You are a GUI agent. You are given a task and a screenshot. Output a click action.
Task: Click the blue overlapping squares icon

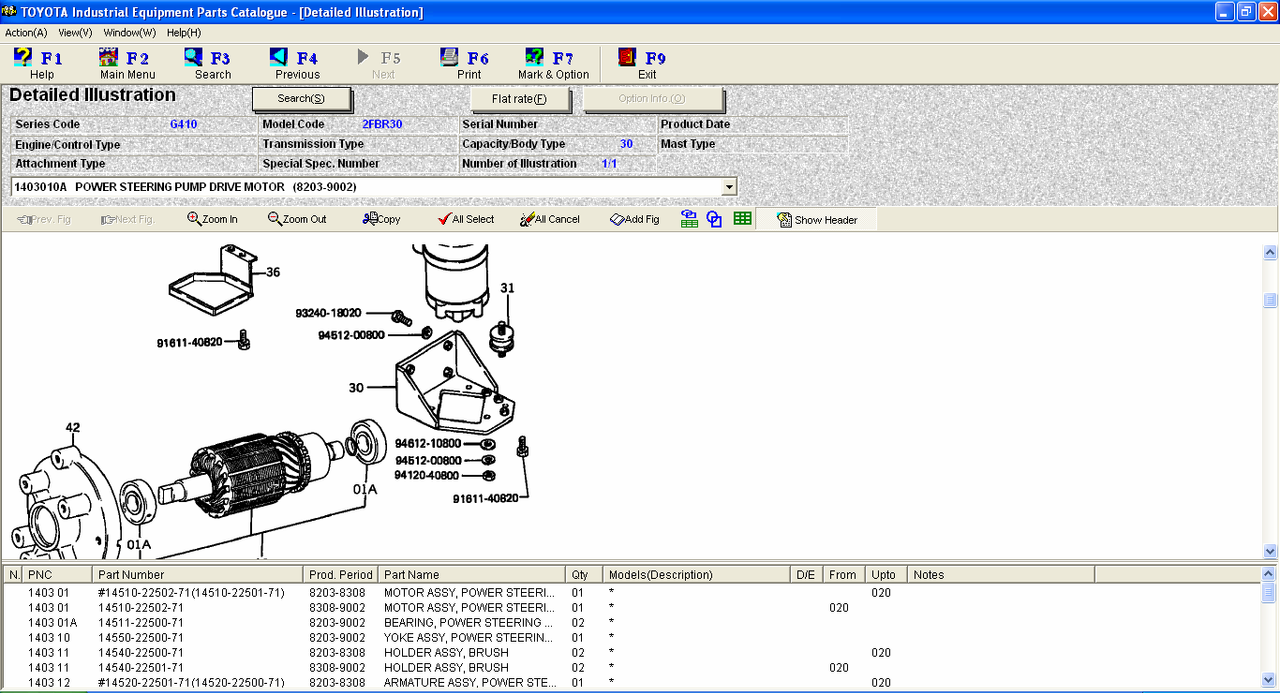(714, 219)
